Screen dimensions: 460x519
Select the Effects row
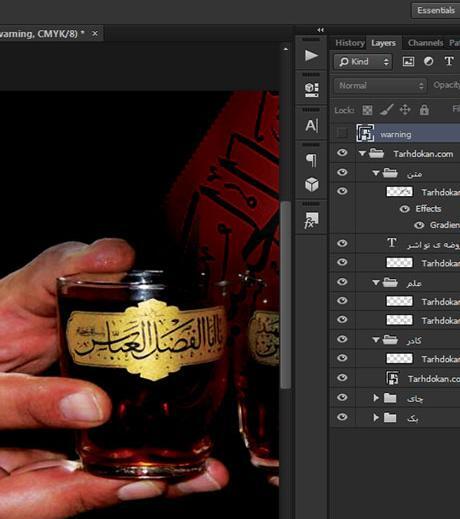[x=428, y=209]
